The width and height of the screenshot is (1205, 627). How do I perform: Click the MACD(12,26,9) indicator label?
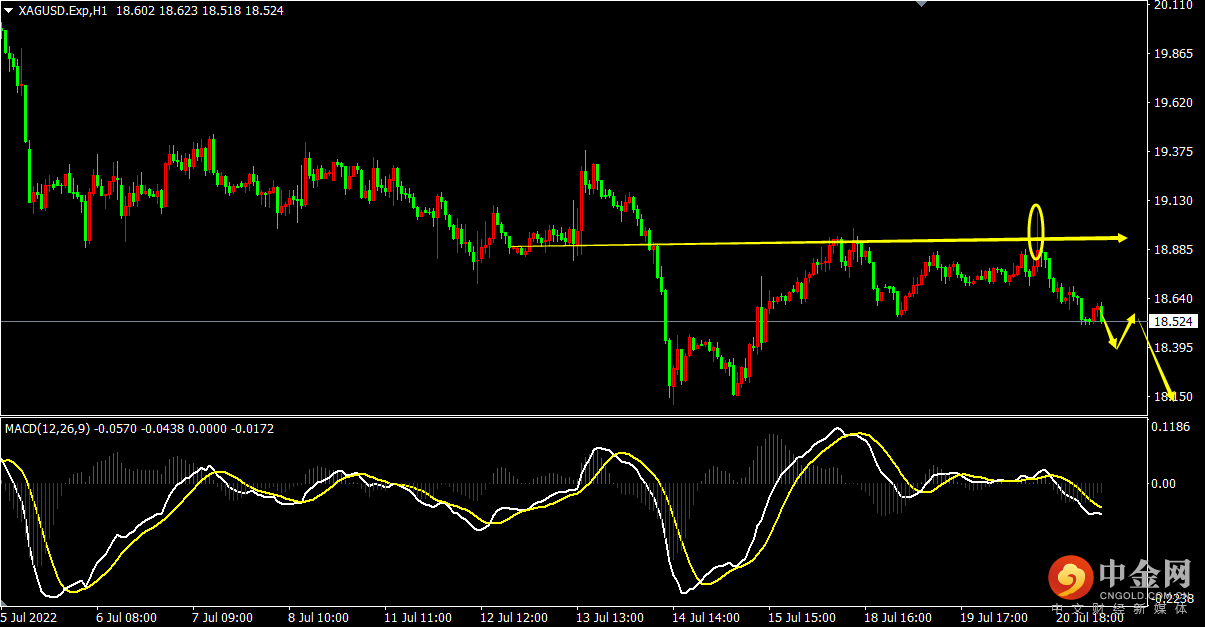(x=48, y=428)
